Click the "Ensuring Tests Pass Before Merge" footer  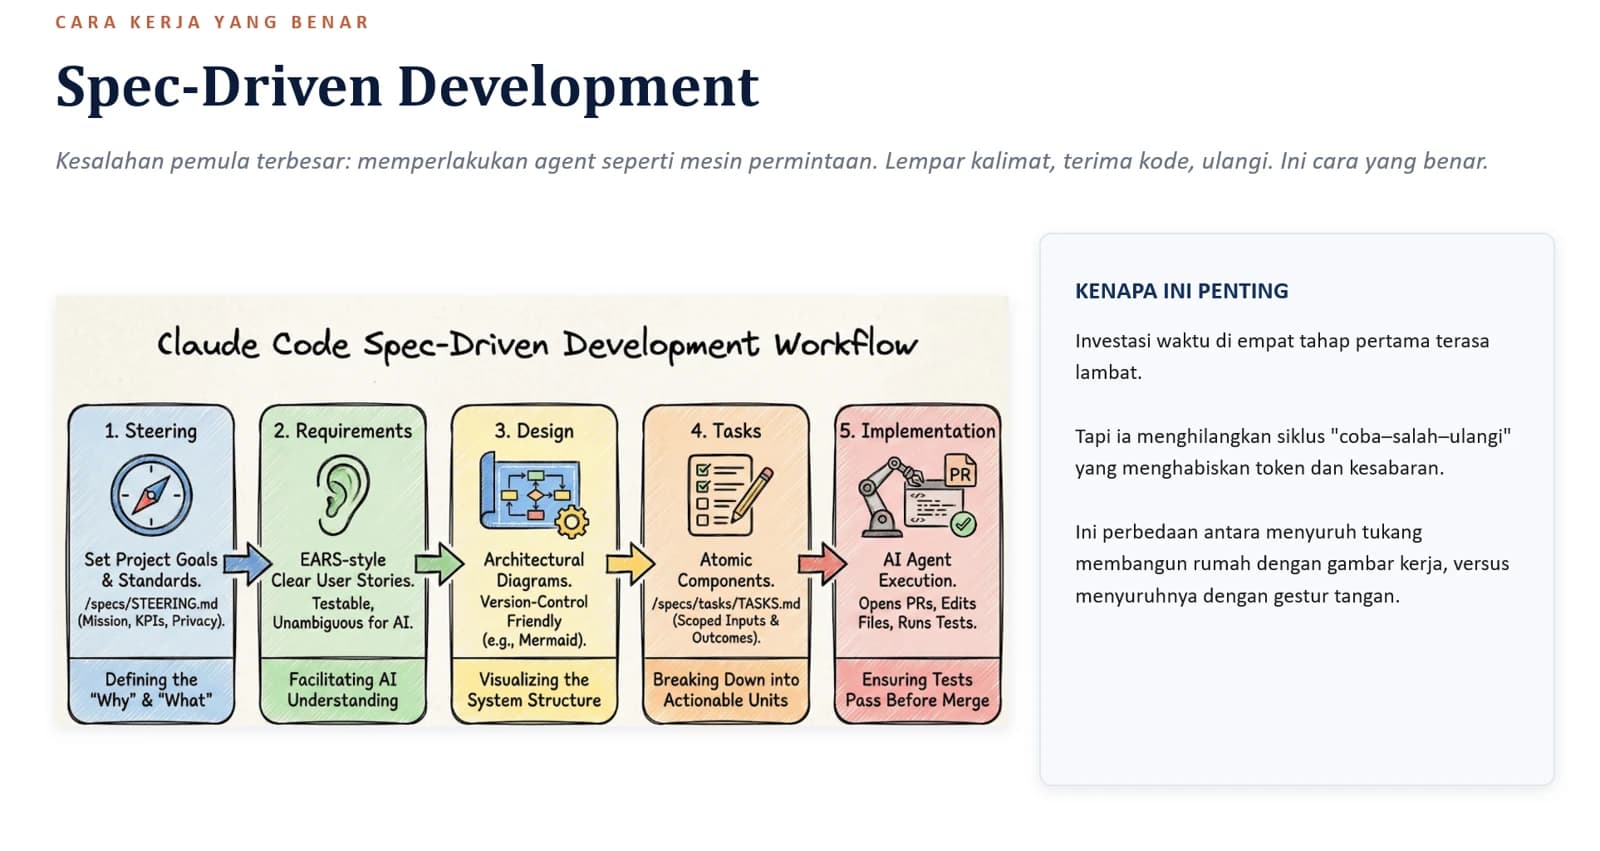tap(918, 690)
